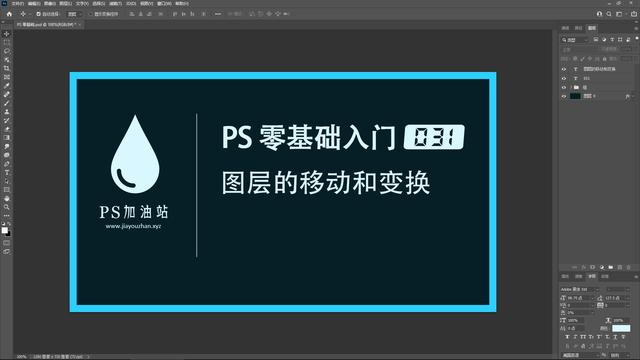Select the Rectangular Marquee tool
Screen dimensions: 640x360
pos(7,42)
